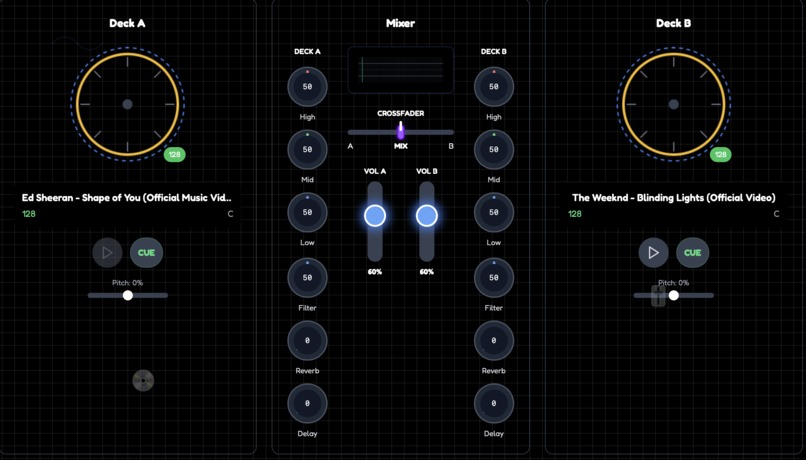Click the Ed Sheeran track title
Viewport: 806px width, 460px height.
[126, 198]
